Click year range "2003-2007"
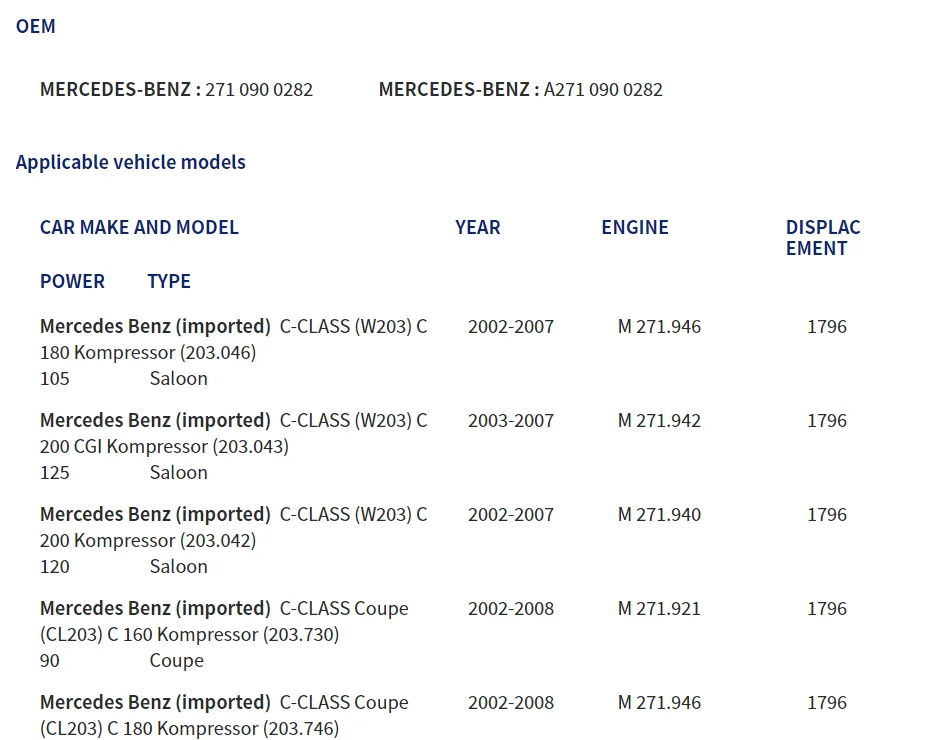Screen dimensions: 929x740 pyautogui.click(x=511, y=421)
